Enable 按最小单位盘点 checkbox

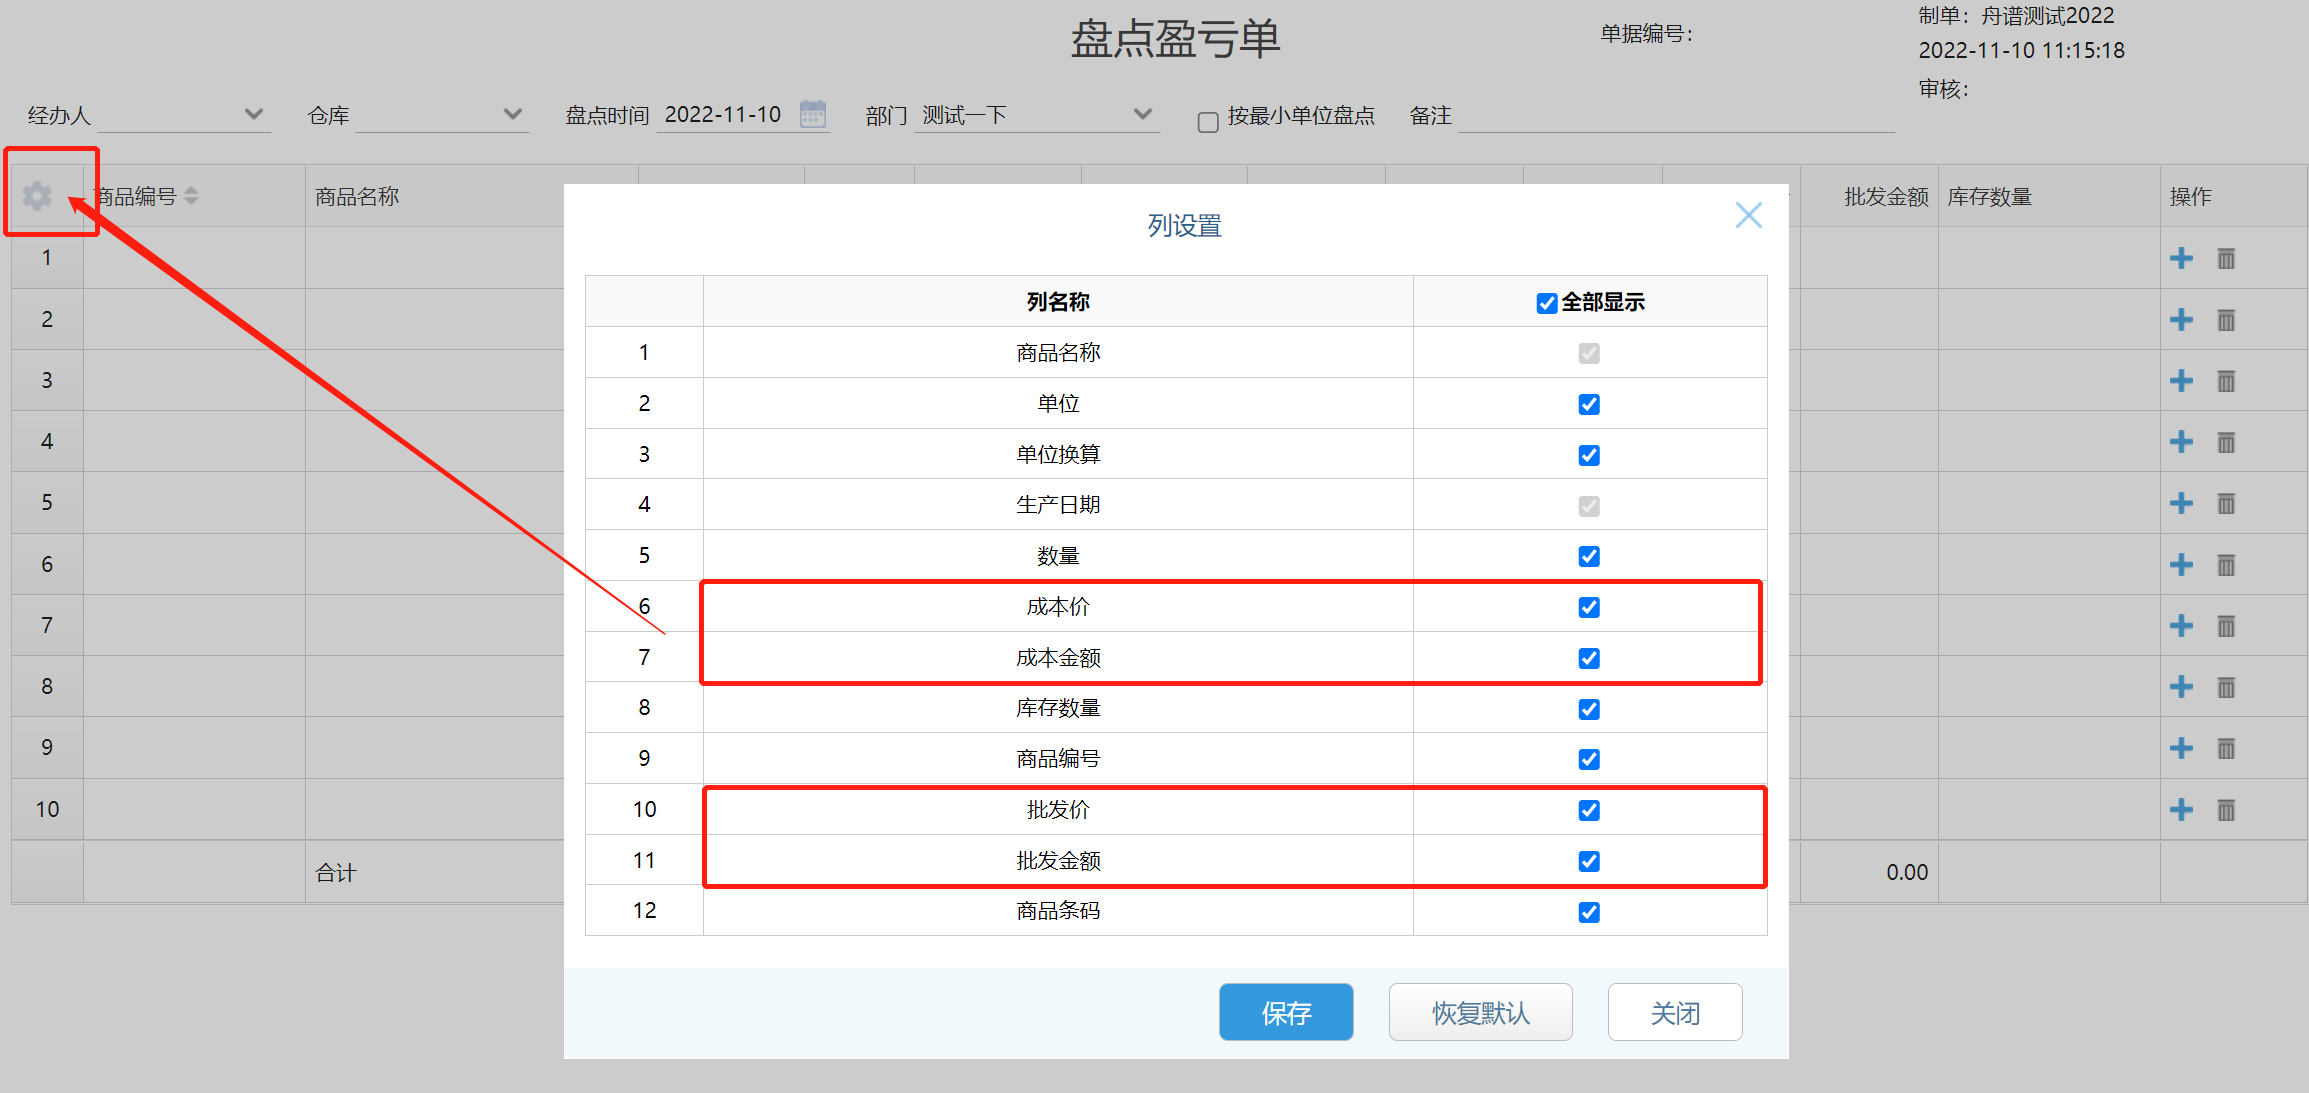[1208, 122]
